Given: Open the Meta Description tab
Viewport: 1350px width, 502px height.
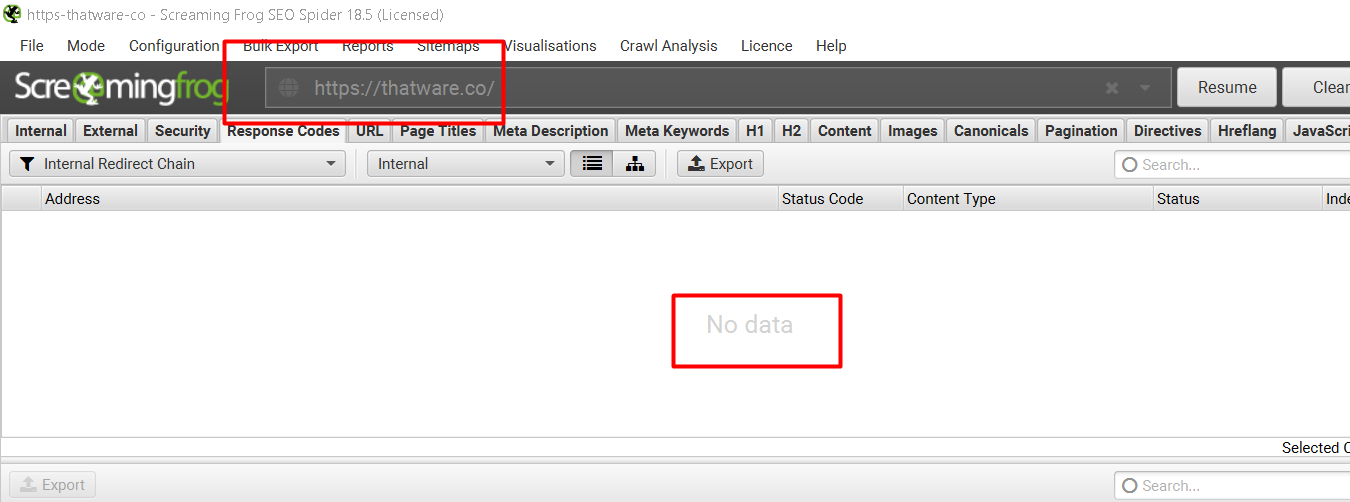Looking at the screenshot, I should point(551,131).
